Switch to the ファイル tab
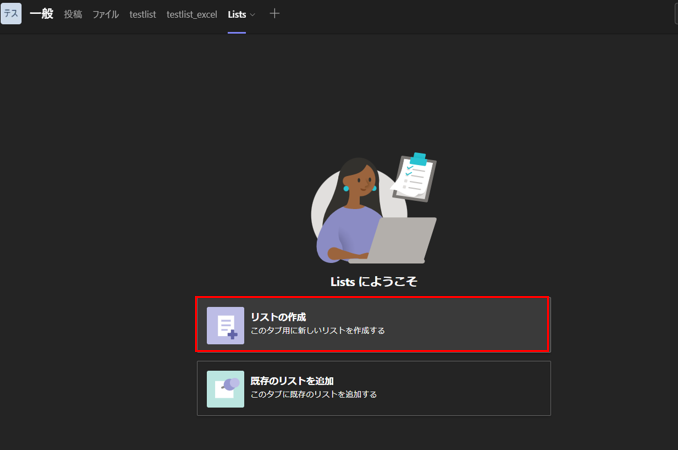678x450 pixels. [x=106, y=14]
